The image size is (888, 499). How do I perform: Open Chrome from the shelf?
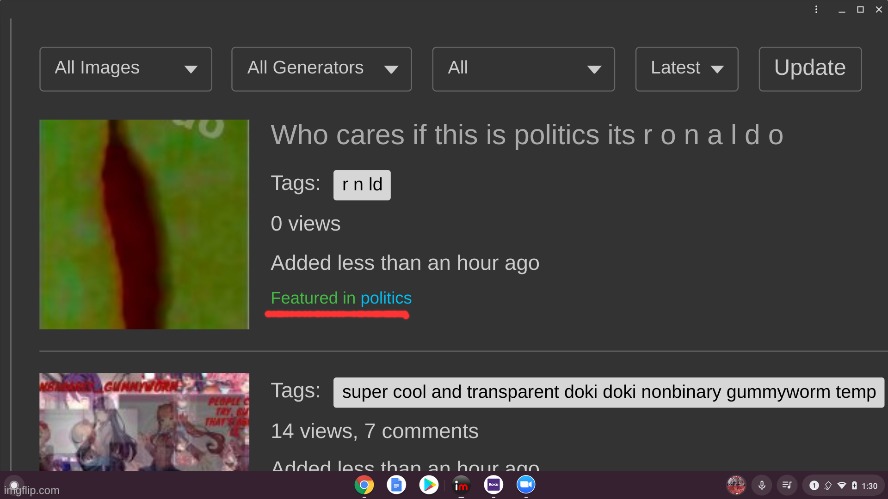(364, 485)
